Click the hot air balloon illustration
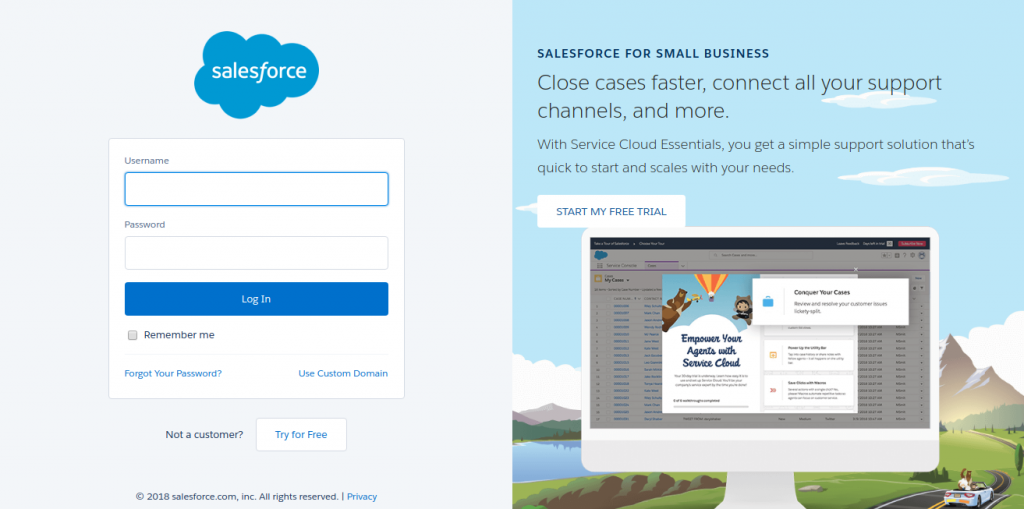This screenshot has width=1024, height=509. [x=711, y=288]
